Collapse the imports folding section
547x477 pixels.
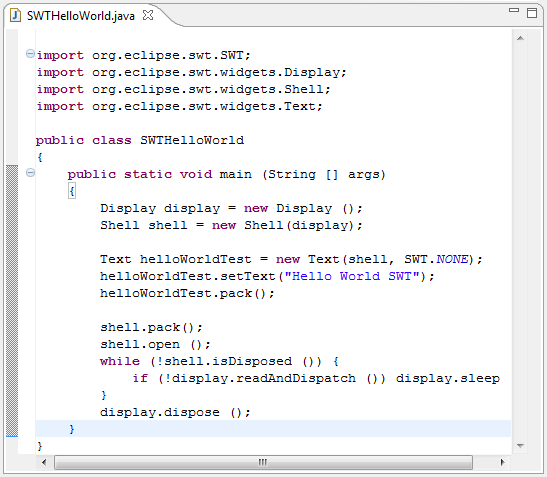point(30,54)
